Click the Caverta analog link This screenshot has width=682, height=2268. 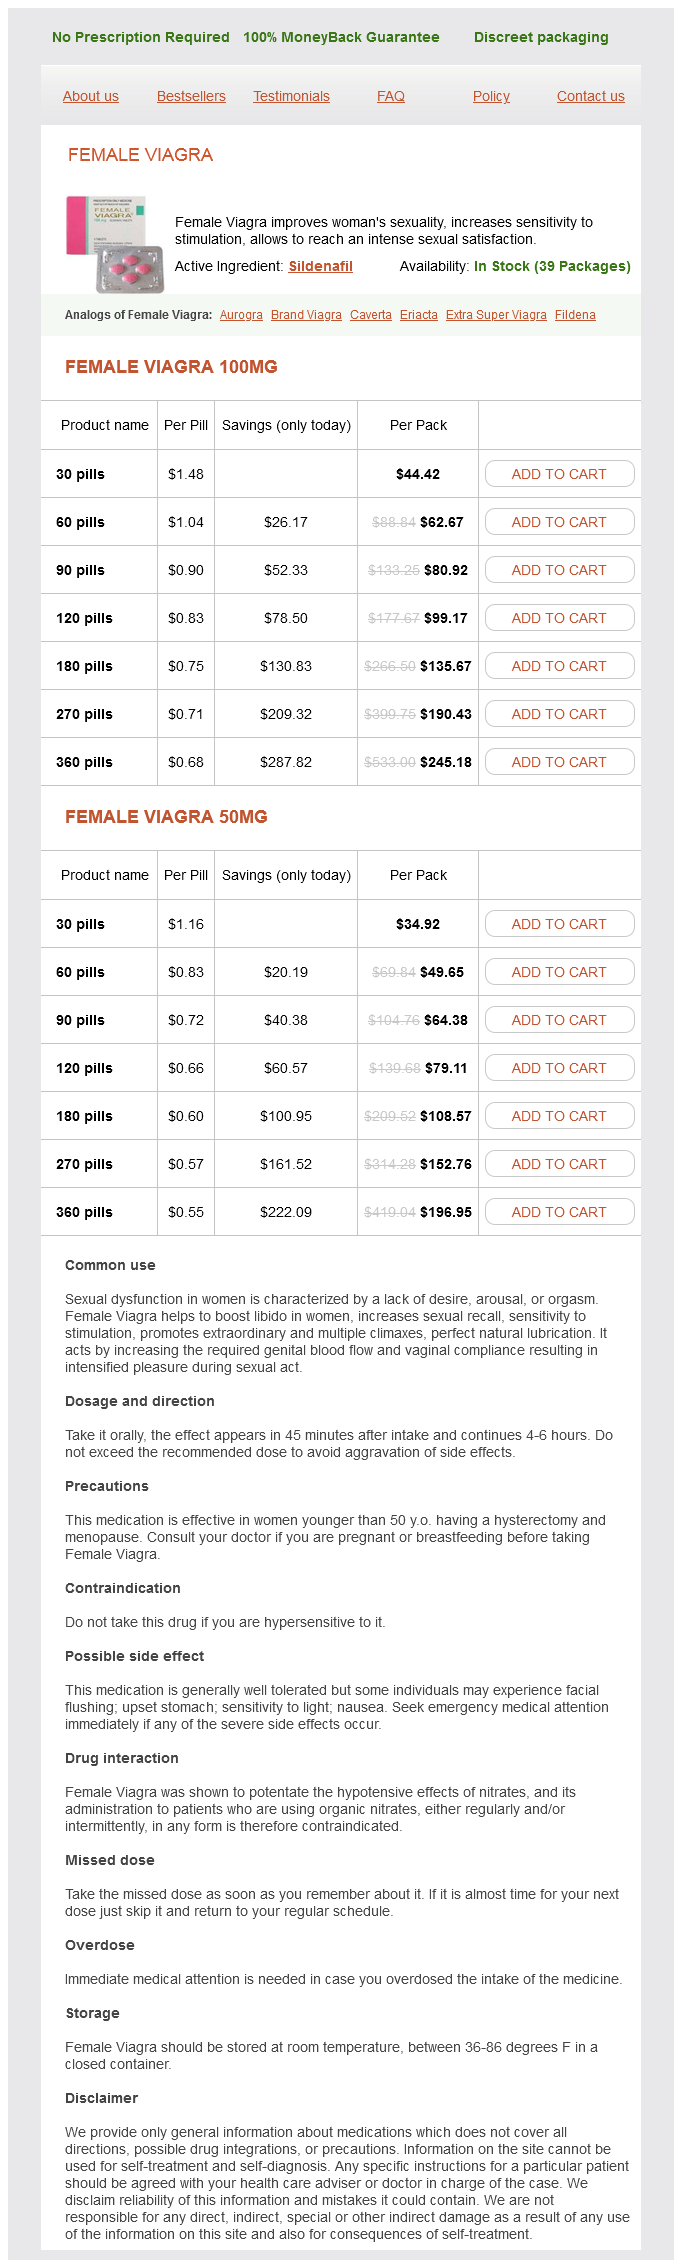coord(371,315)
